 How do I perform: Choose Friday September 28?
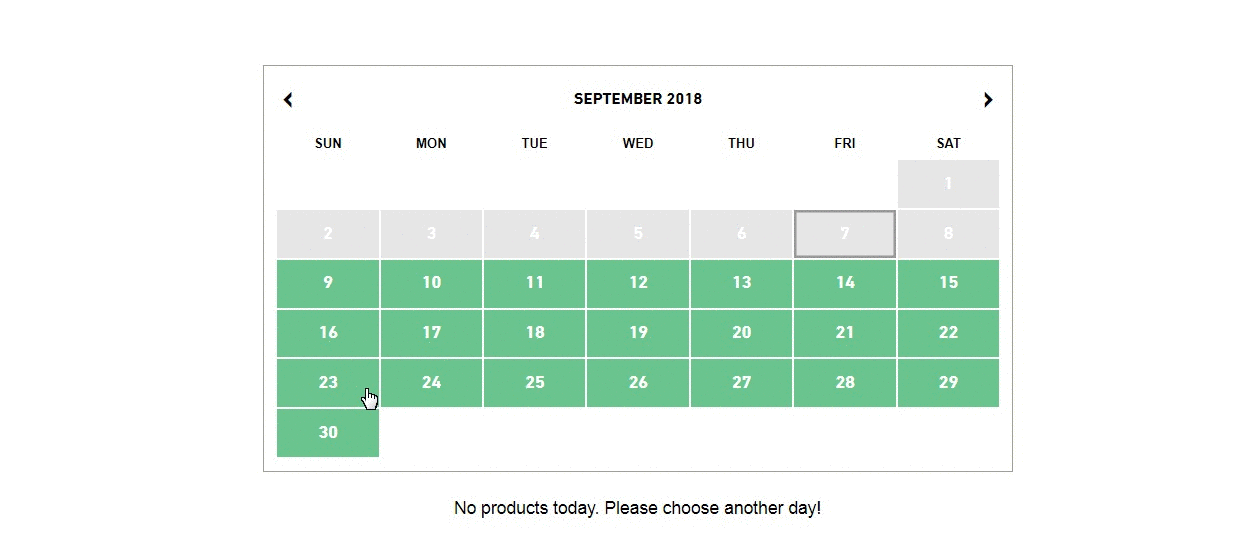845,383
